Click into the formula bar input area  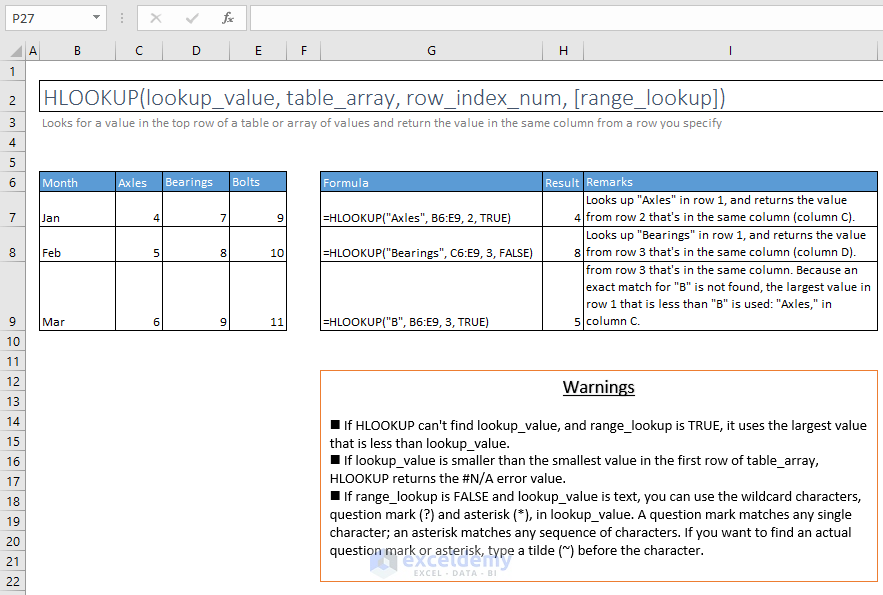566,18
